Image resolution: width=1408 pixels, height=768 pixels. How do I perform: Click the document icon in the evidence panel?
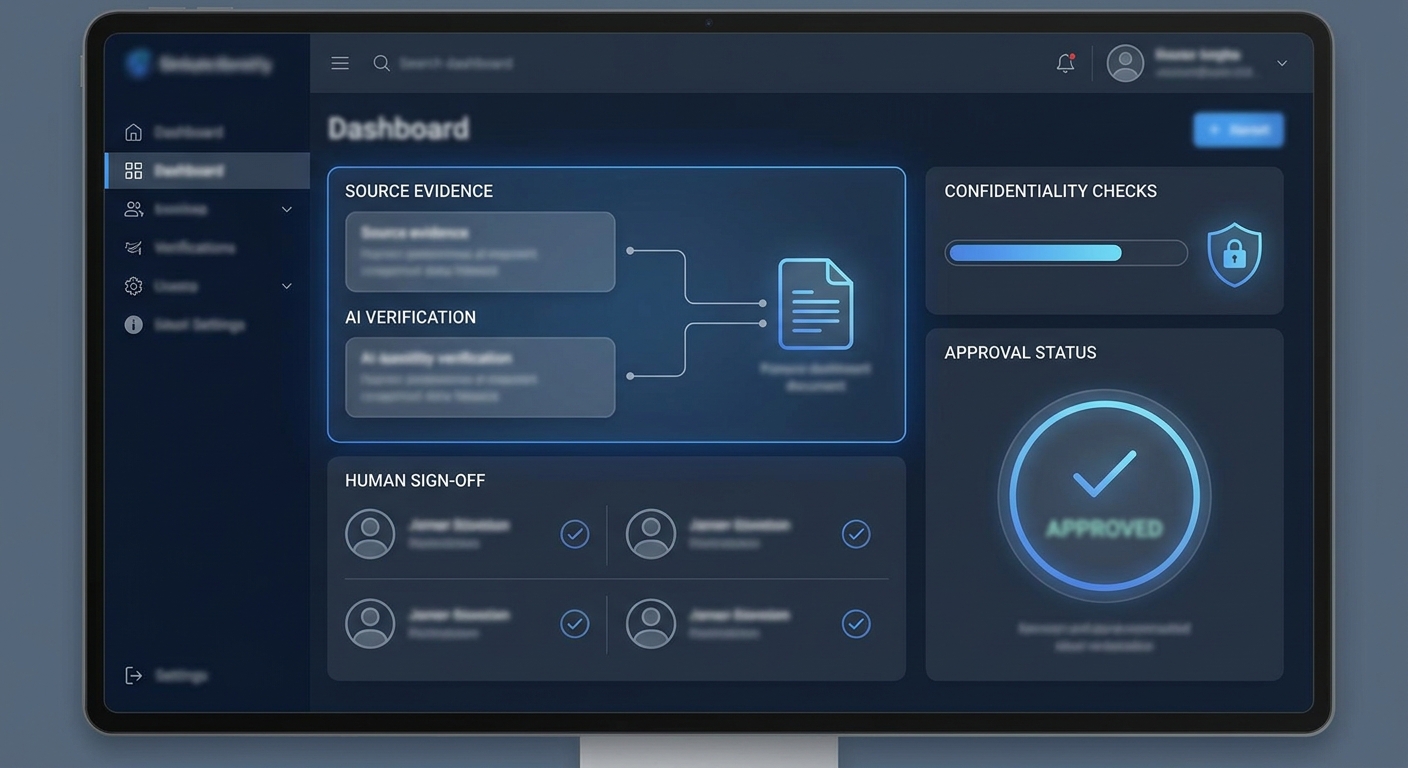click(x=816, y=304)
